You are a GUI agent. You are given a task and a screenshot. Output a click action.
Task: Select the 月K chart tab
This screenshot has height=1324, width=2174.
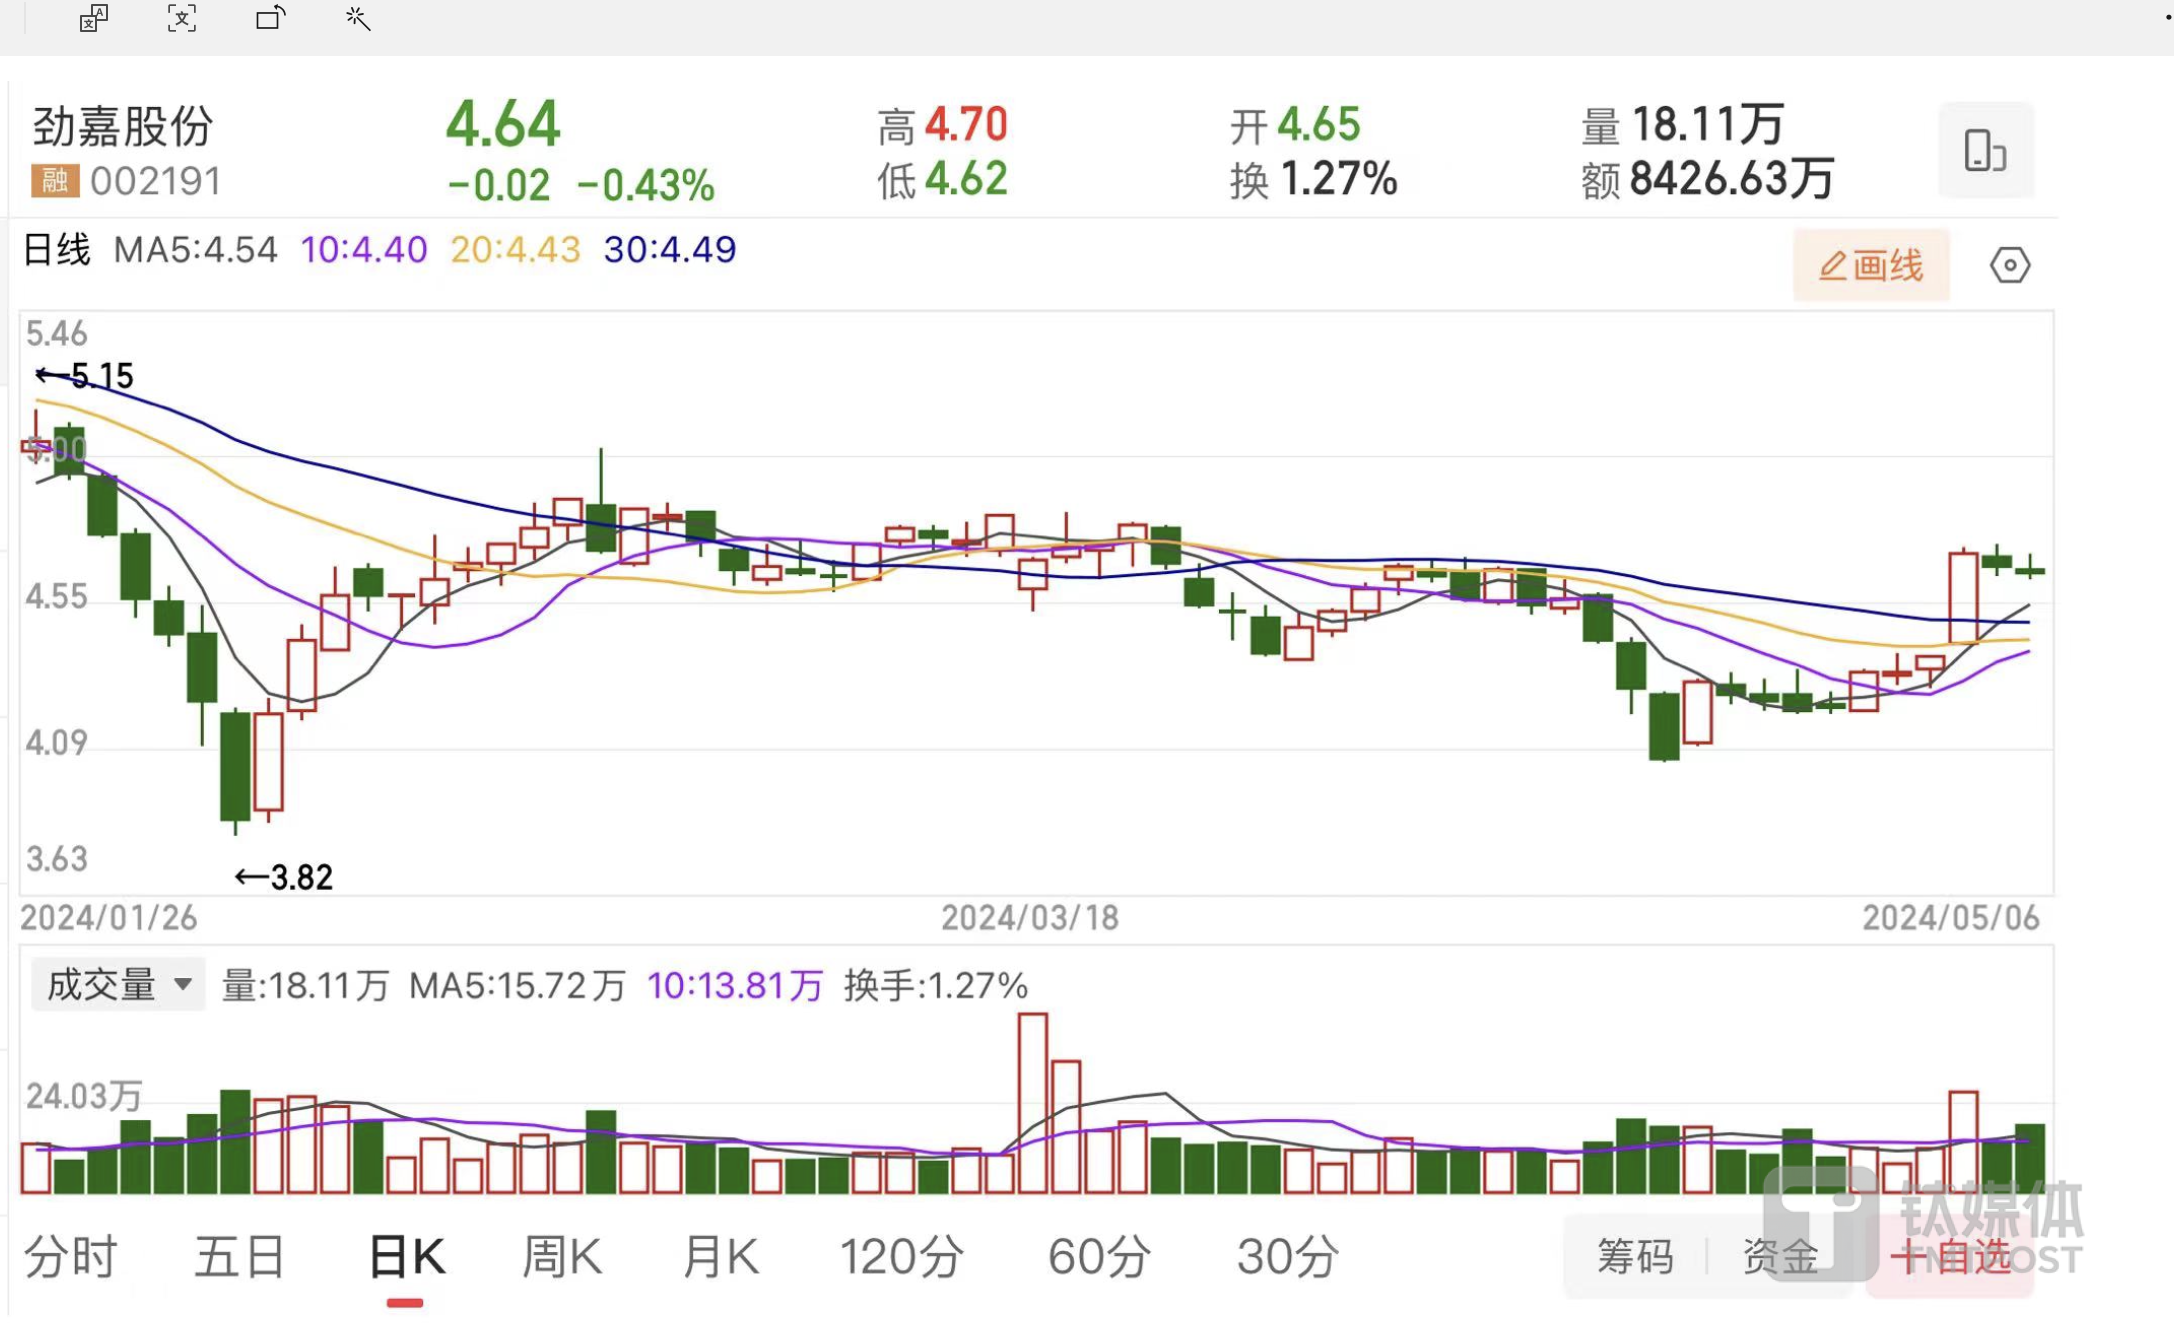coord(720,1256)
